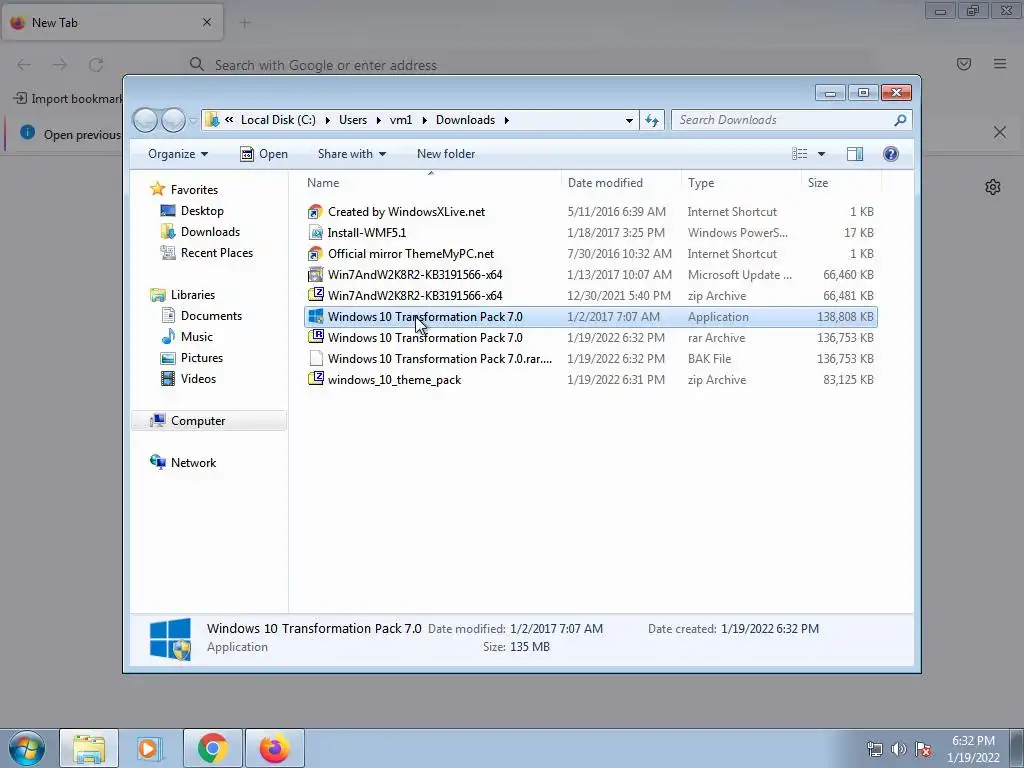
Task: Select Win7AndW2K8R2-KB3191566-x64 Microsoft Update file
Action: [590, 275]
